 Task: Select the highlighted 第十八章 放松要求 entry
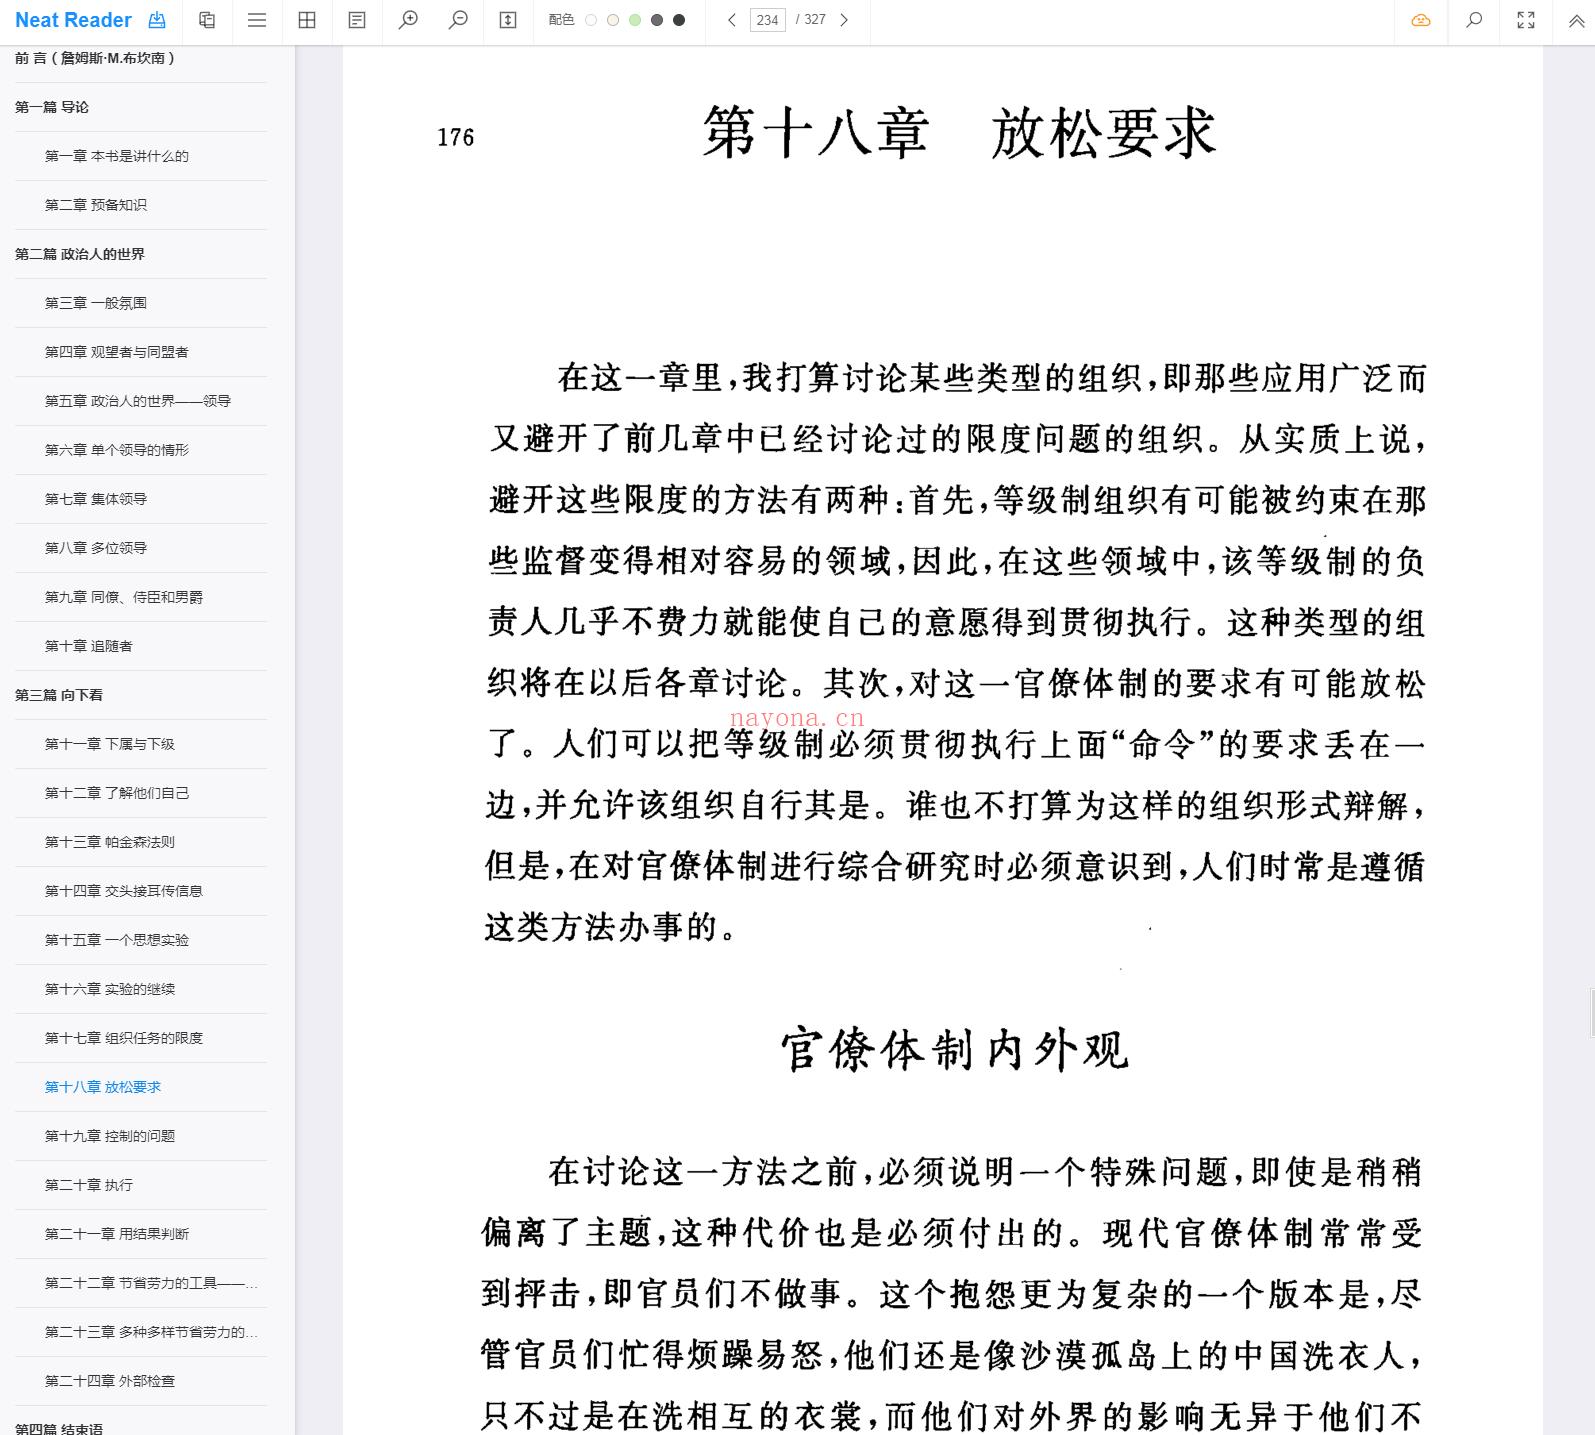103,1087
